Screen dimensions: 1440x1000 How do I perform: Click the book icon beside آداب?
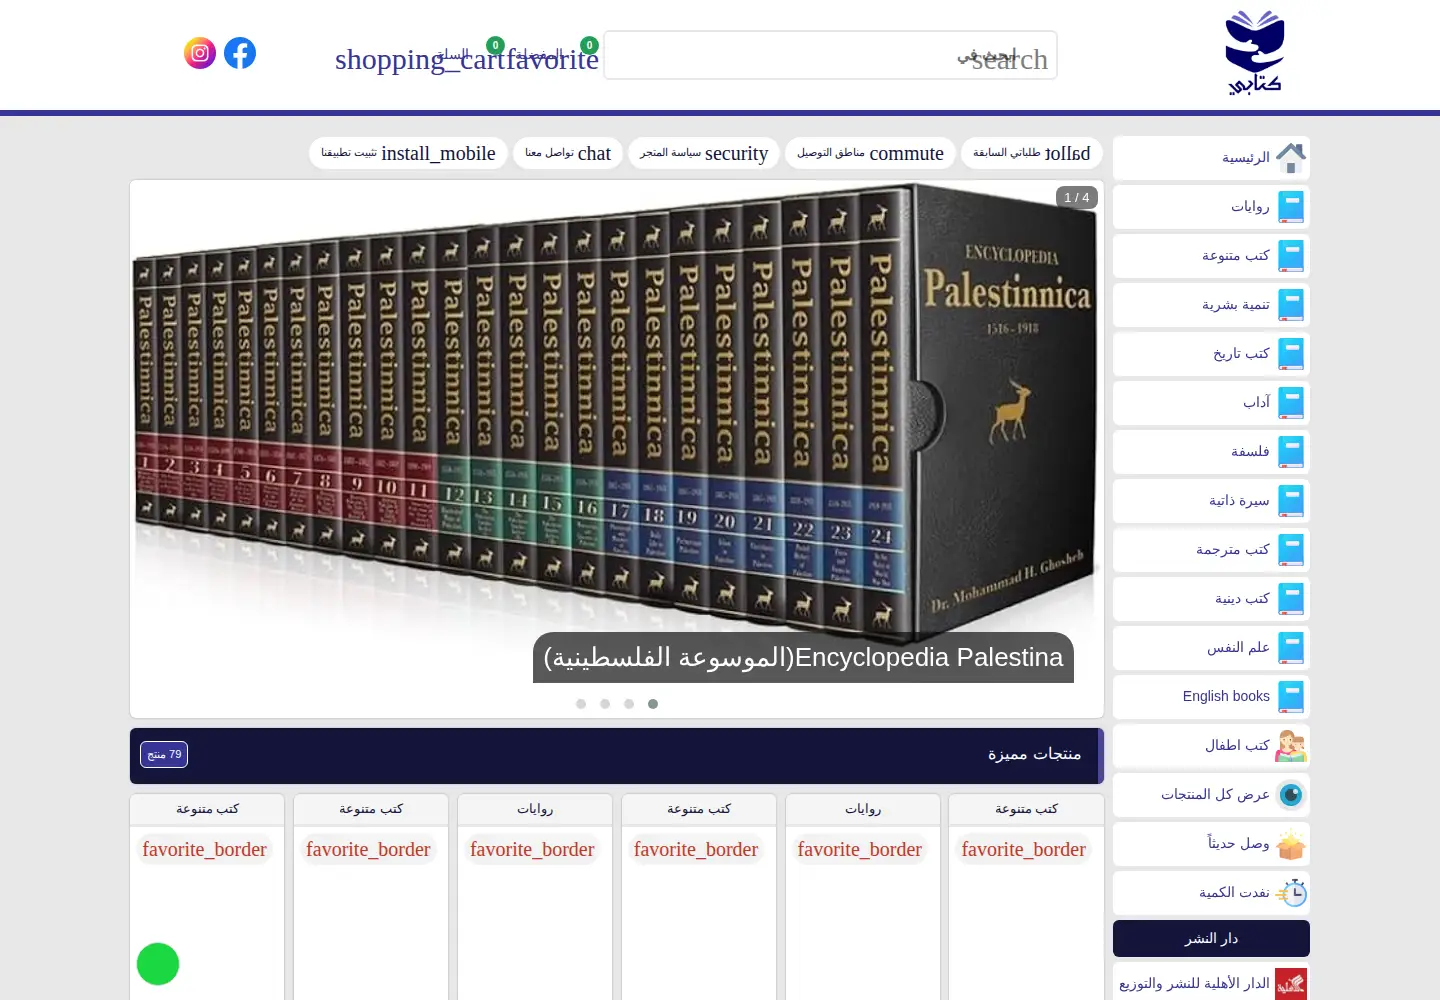(1291, 403)
